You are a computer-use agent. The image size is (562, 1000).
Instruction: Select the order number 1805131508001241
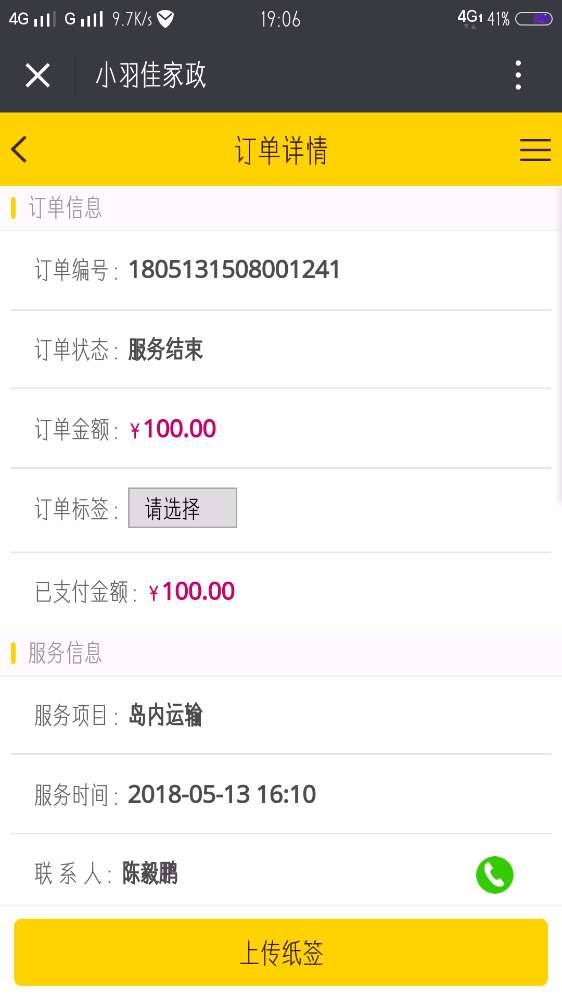[x=234, y=270]
